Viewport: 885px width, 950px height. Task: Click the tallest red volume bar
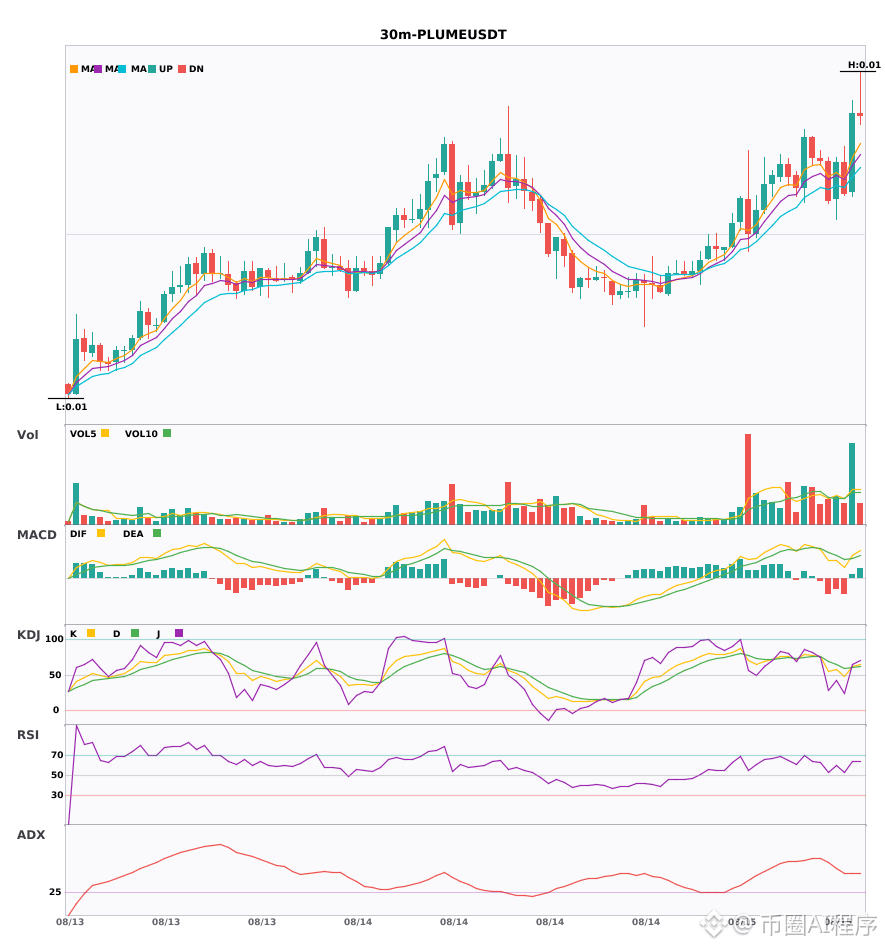tap(748, 479)
